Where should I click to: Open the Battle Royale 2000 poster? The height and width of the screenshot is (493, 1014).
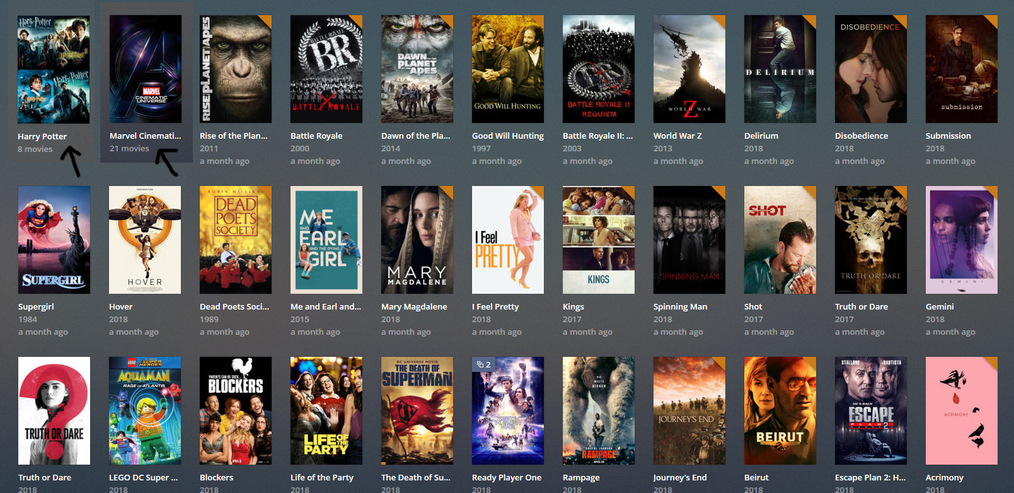(326, 69)
